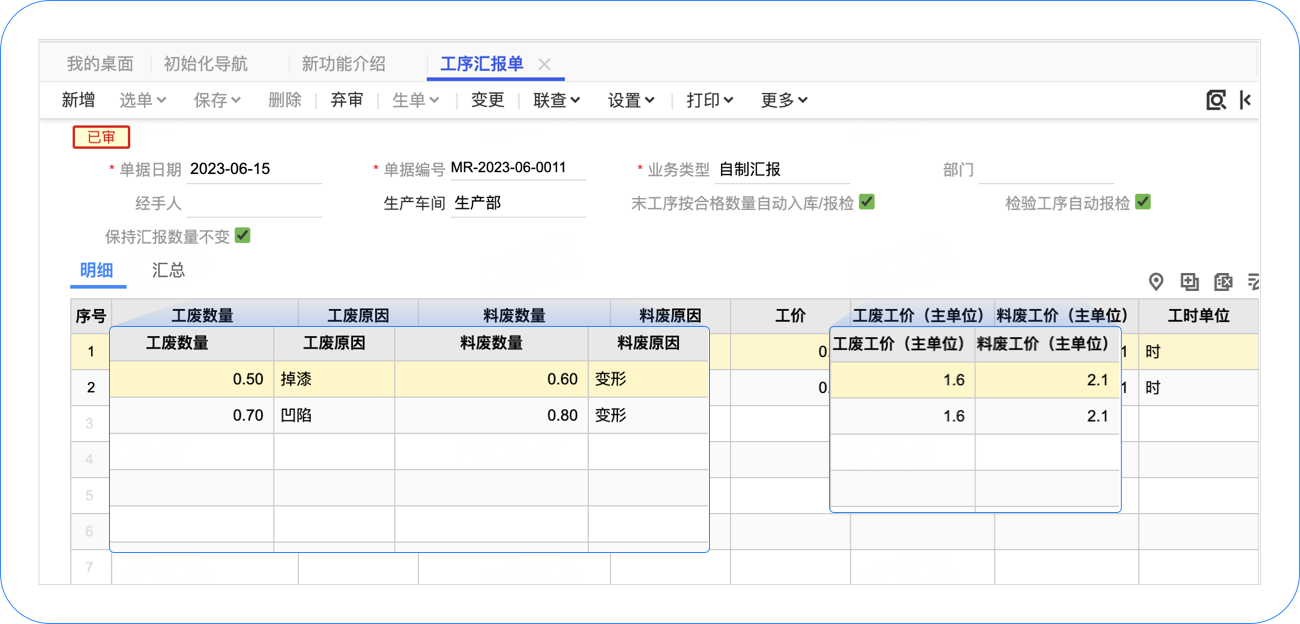Expand the 联查 dropdown menu
Viewport: 1300px width, 624px height.
[x=557, y=100]
